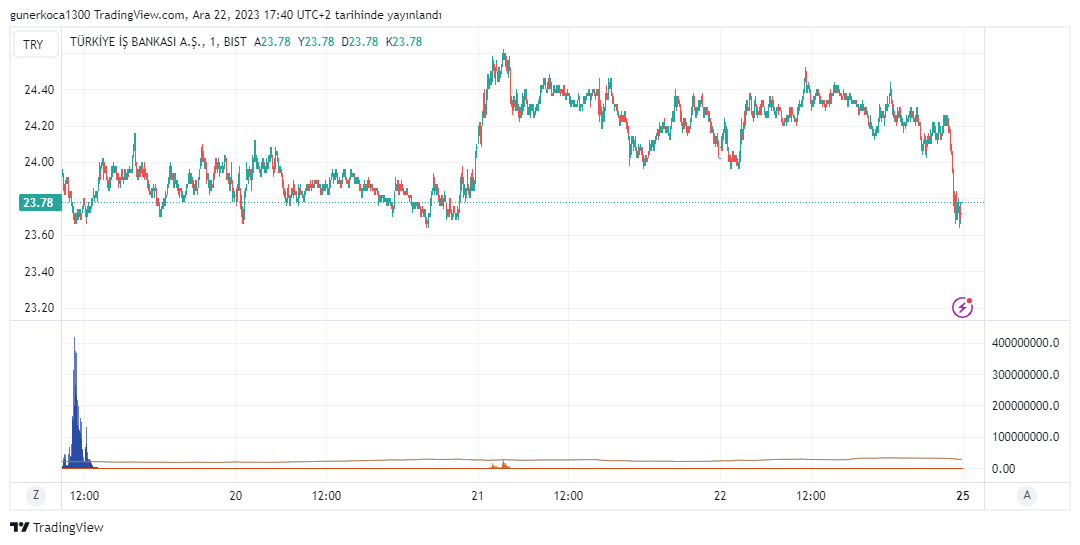Image resolution: width=1080 pixels, height=545 pixels.
Task: Click the BIST exchange label
Action: coord(235,42)
